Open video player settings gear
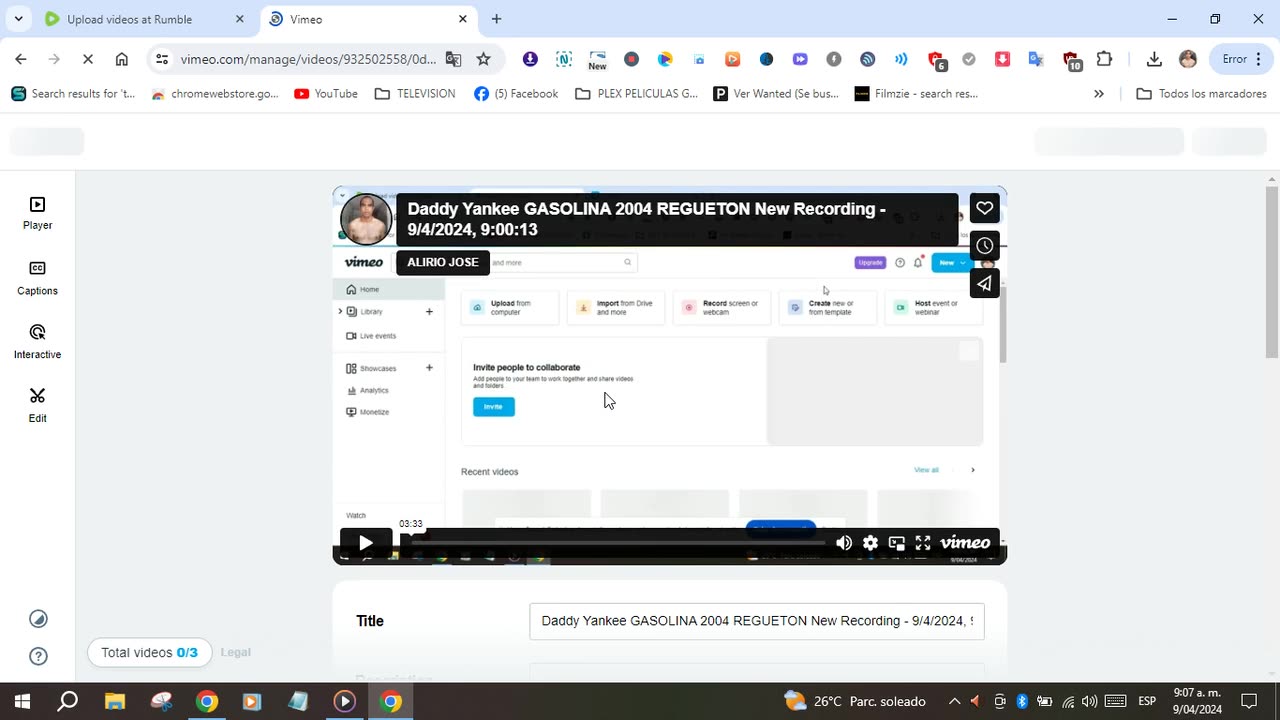 tap(871, 543)
